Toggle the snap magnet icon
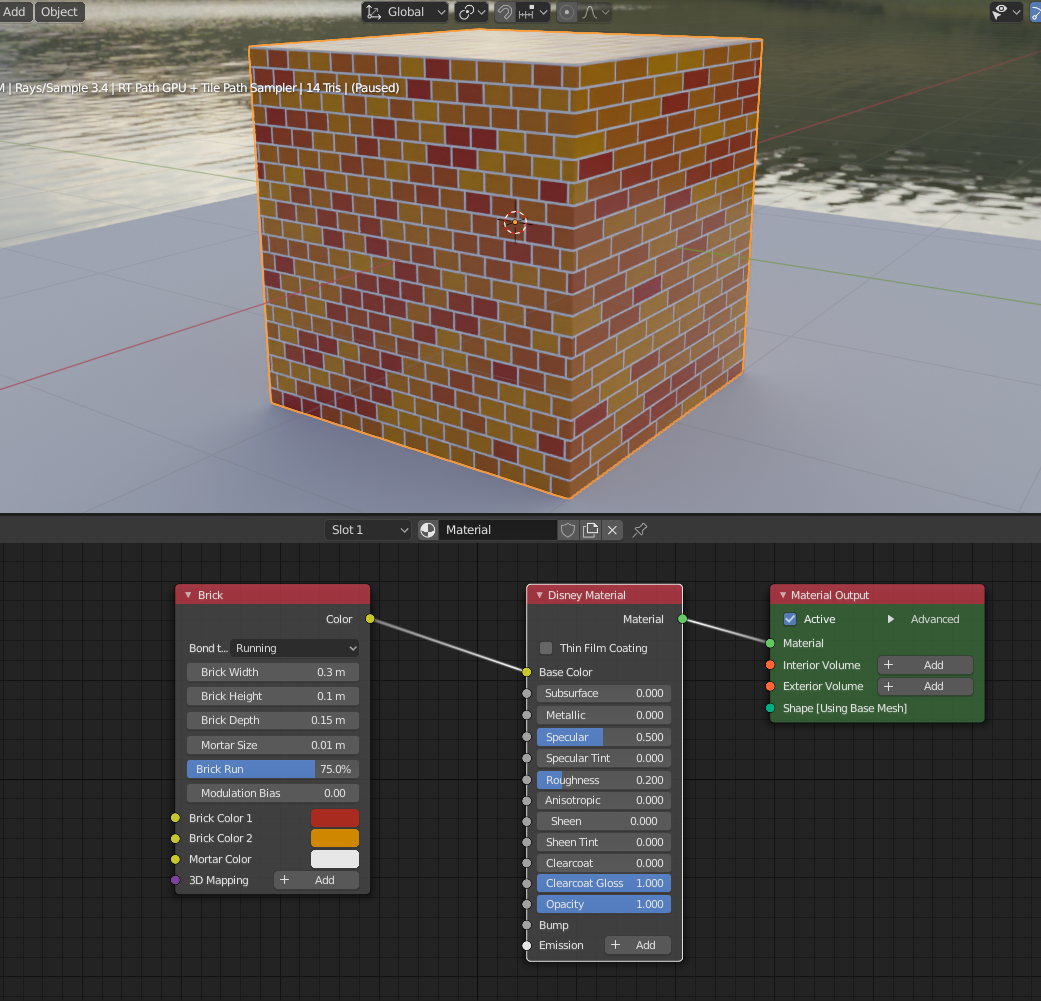 click(x=505, y=12)
